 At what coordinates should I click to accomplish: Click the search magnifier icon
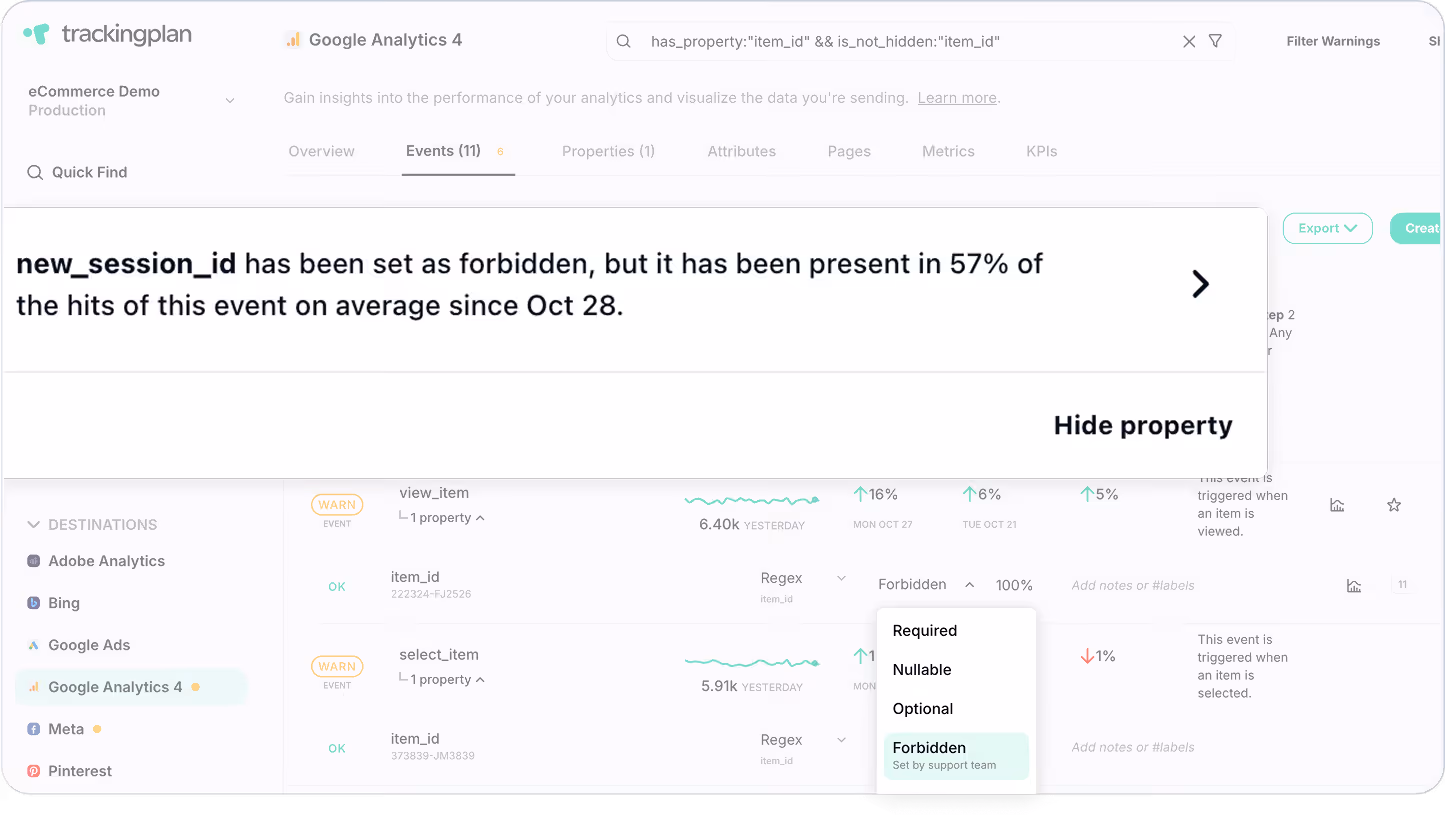click(623, 41)
